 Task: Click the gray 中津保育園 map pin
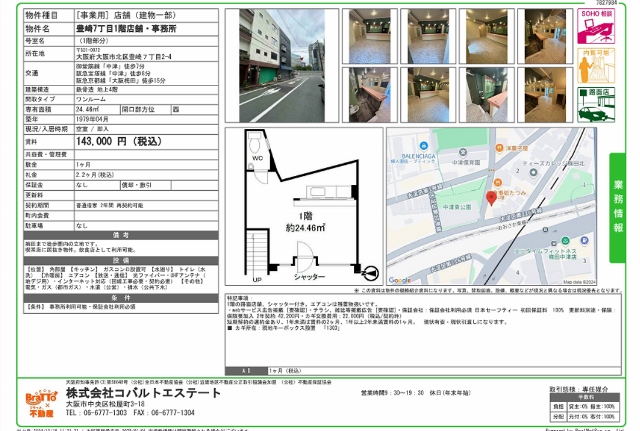[x=462, y=152]
